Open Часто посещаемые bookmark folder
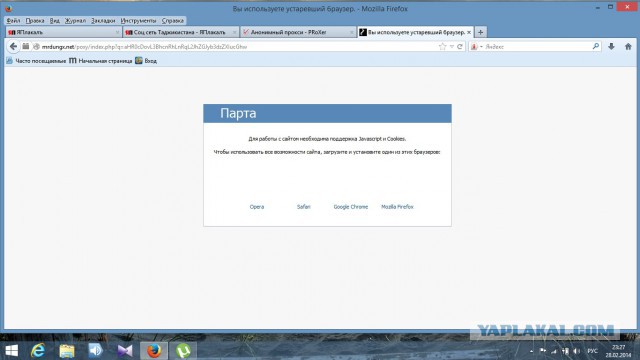 [x=36, y=61]
